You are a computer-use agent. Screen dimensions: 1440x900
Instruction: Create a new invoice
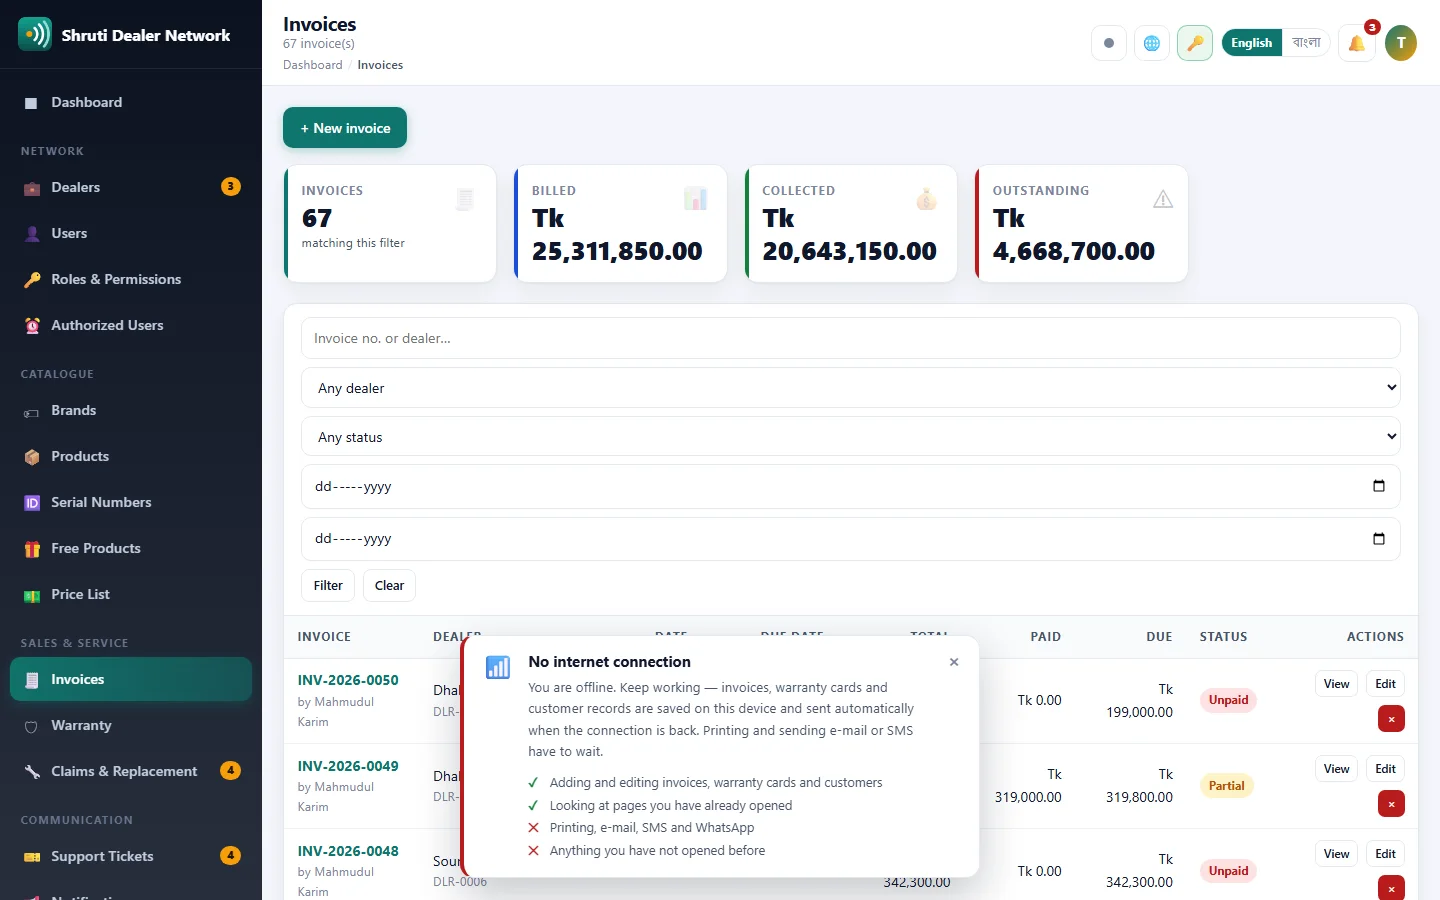click(345, 128)
